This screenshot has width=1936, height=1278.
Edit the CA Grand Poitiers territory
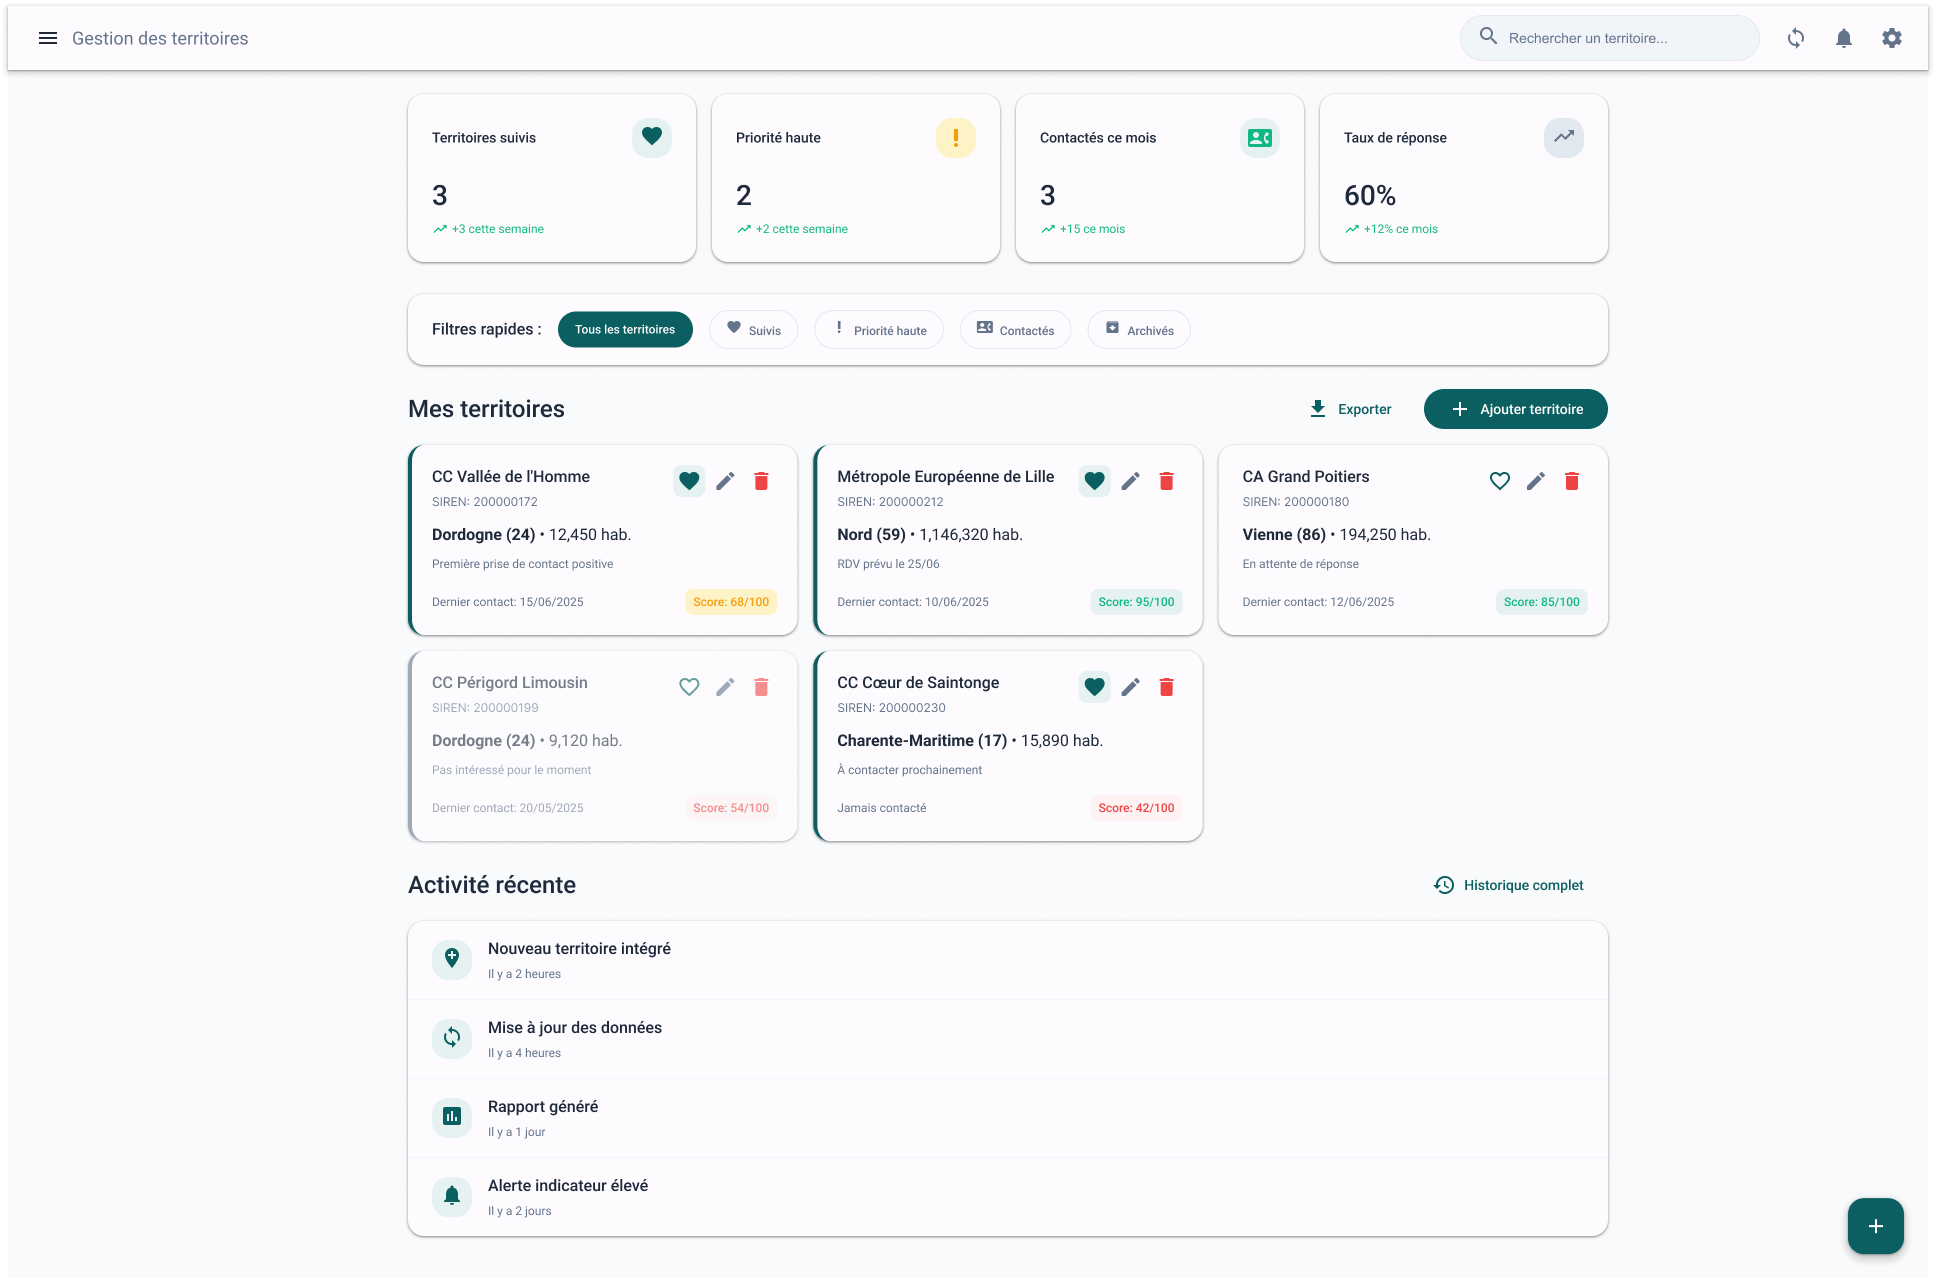click(x=1536, y=481)
